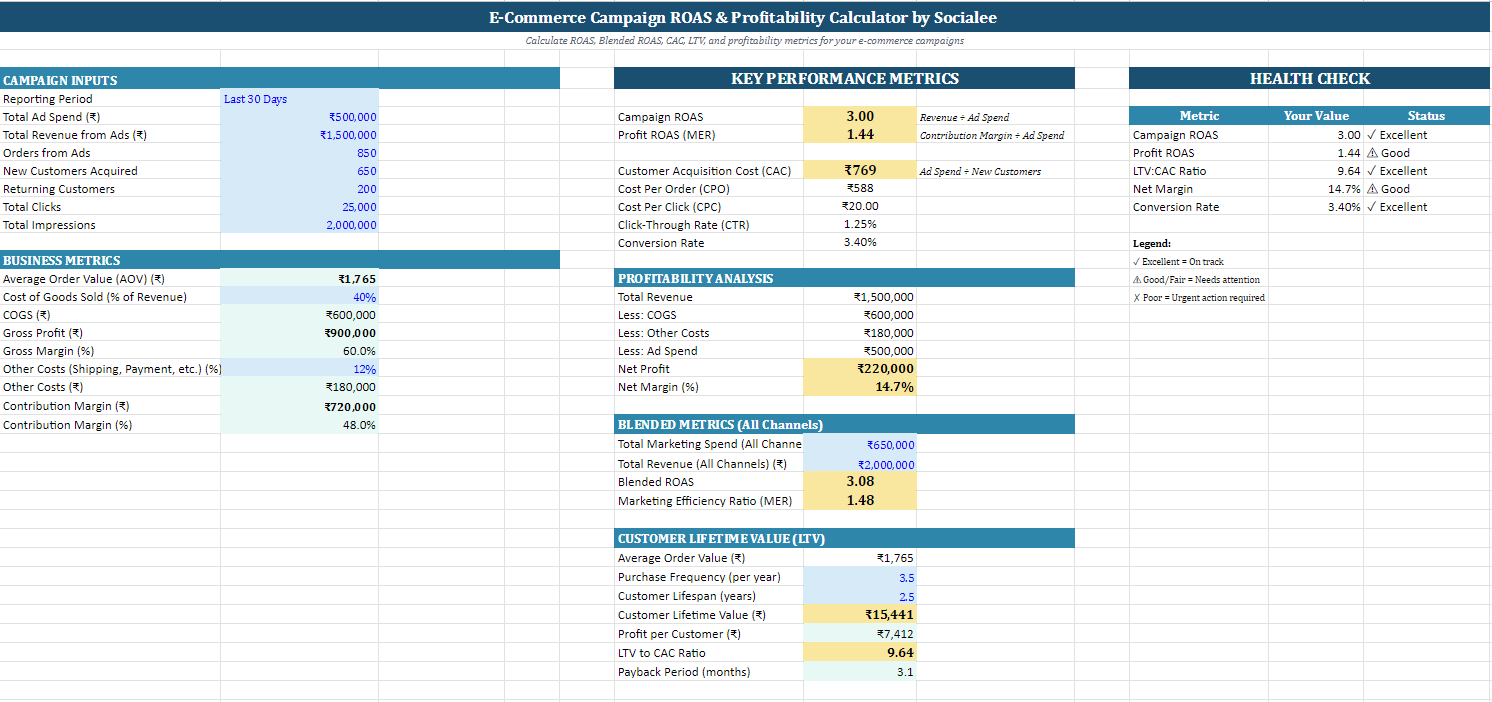Select the LTV to CAC Ratio result 9.64
1492x702 pixels.
860,653
